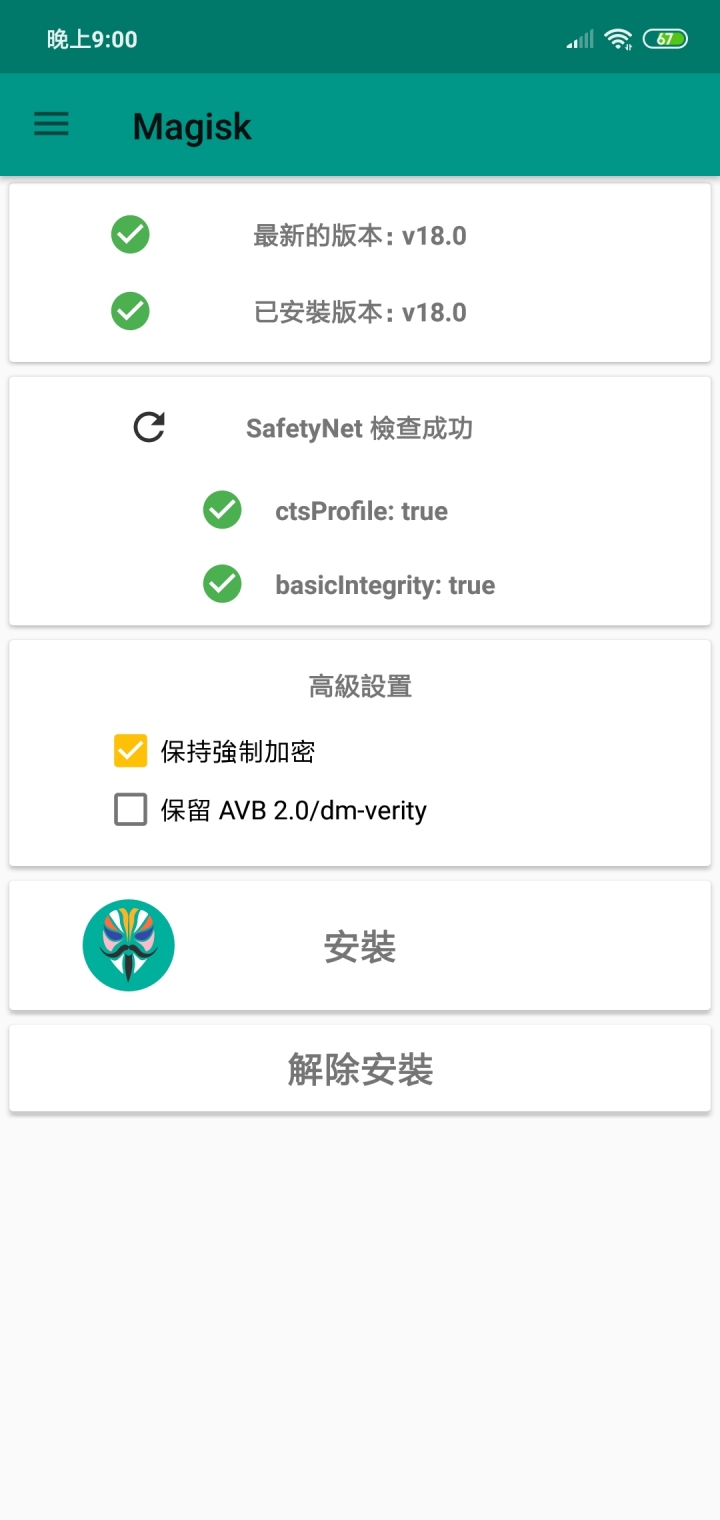720x1520 pixels.
Task: Tap the 安裝 install button
Action: (360, 946)
